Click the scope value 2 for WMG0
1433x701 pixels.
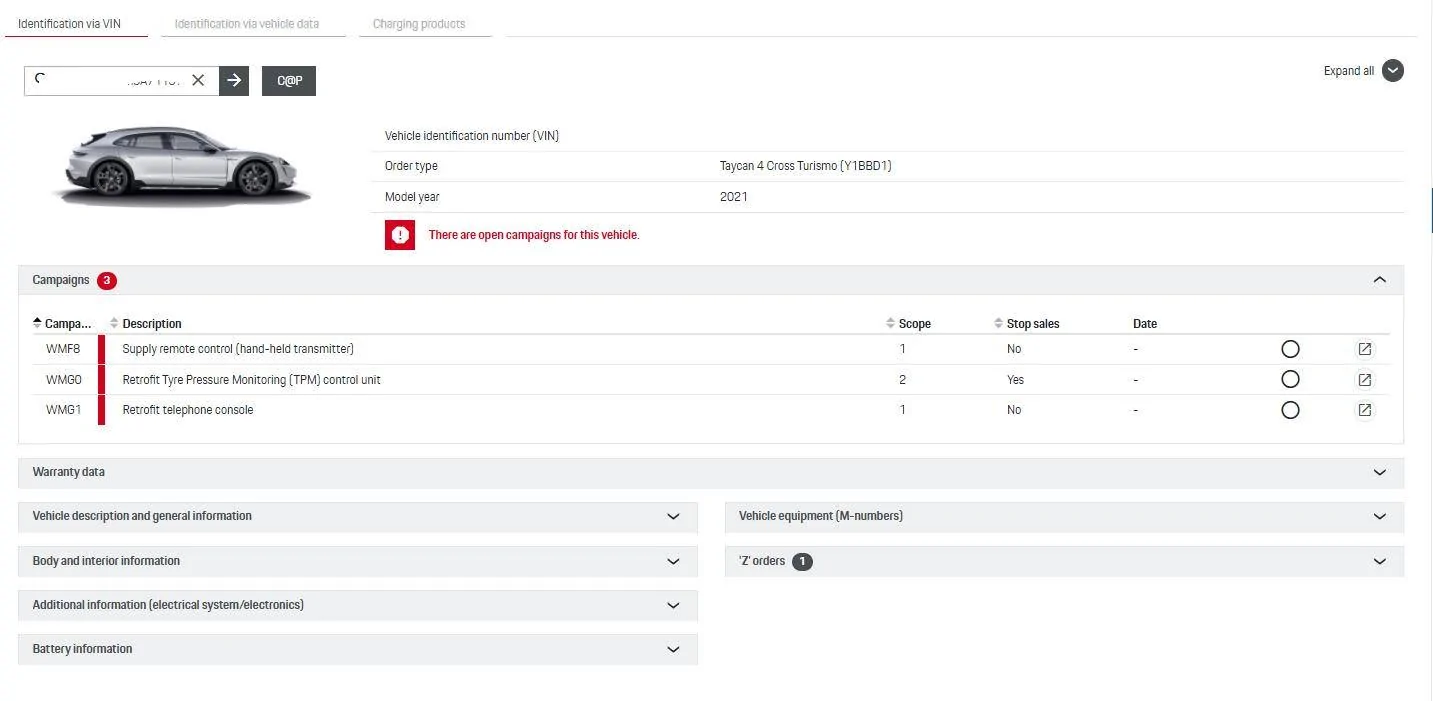[x=902, y=380]
